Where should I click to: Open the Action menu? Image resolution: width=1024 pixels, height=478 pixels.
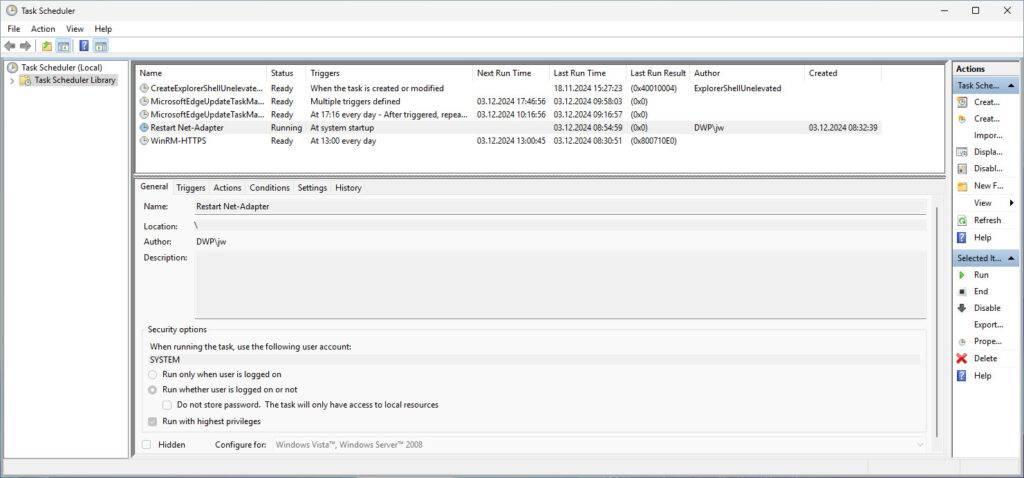pos(43,29)
